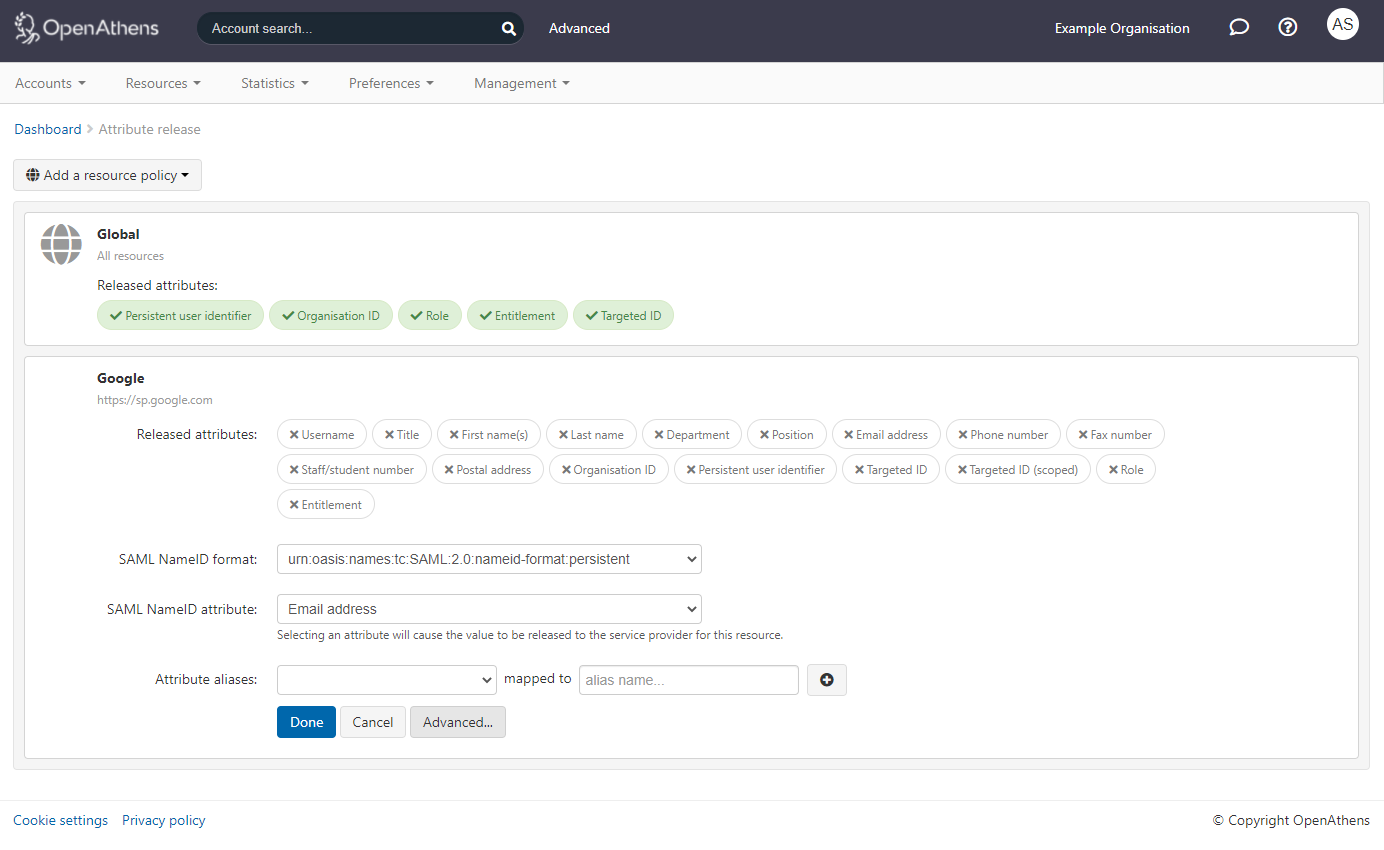Click the Done button
The image size is (1384, 850).
point(306,721)
